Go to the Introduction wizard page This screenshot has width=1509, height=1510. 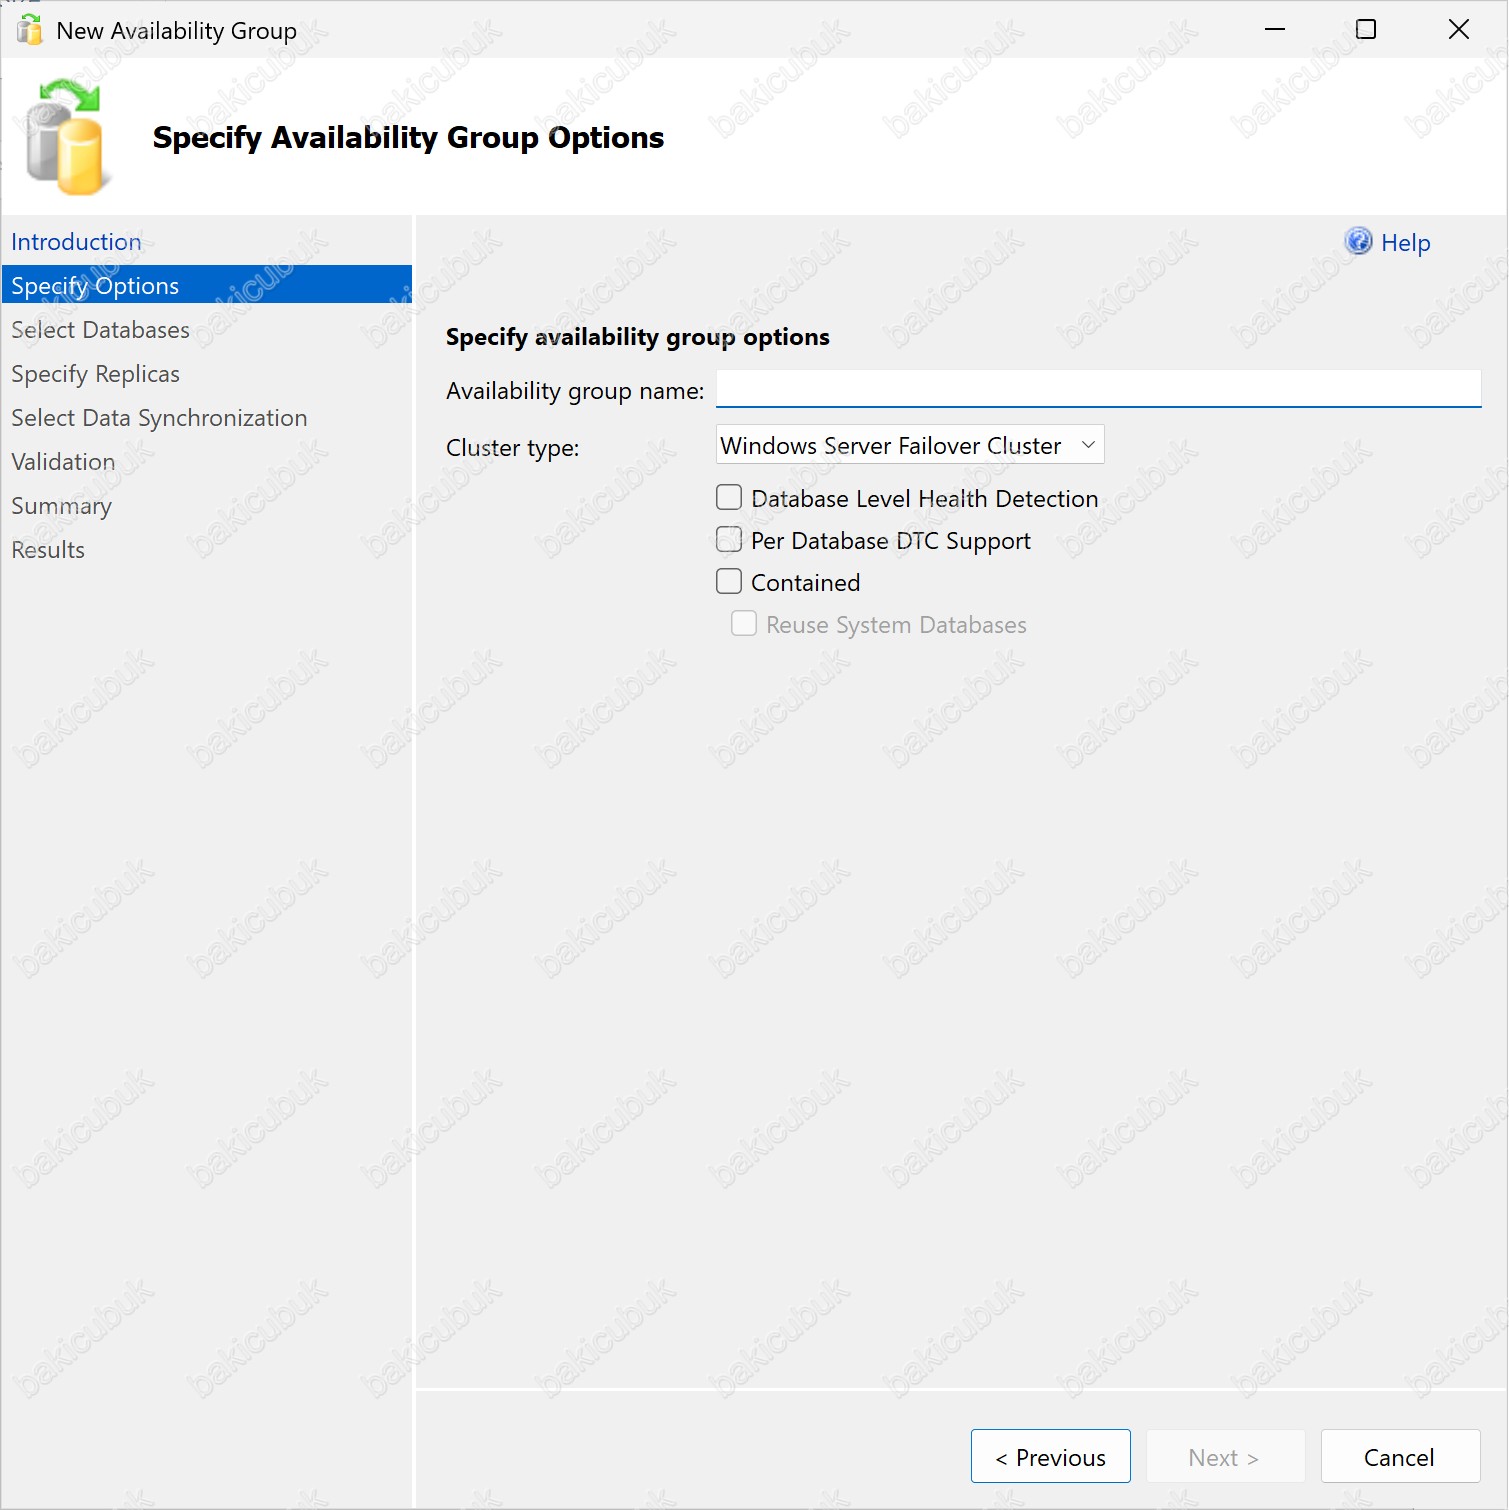coord(76,242)
